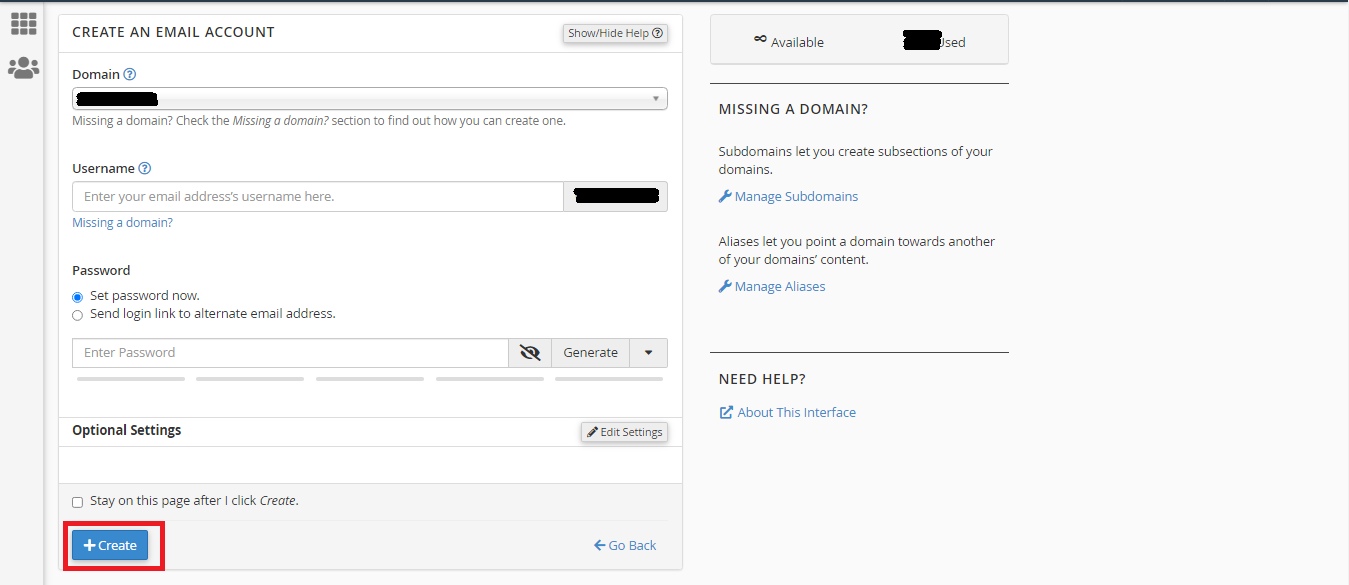Open the About This Interface link
This screenshot has height=585, width=1349.
pos(788,412)
